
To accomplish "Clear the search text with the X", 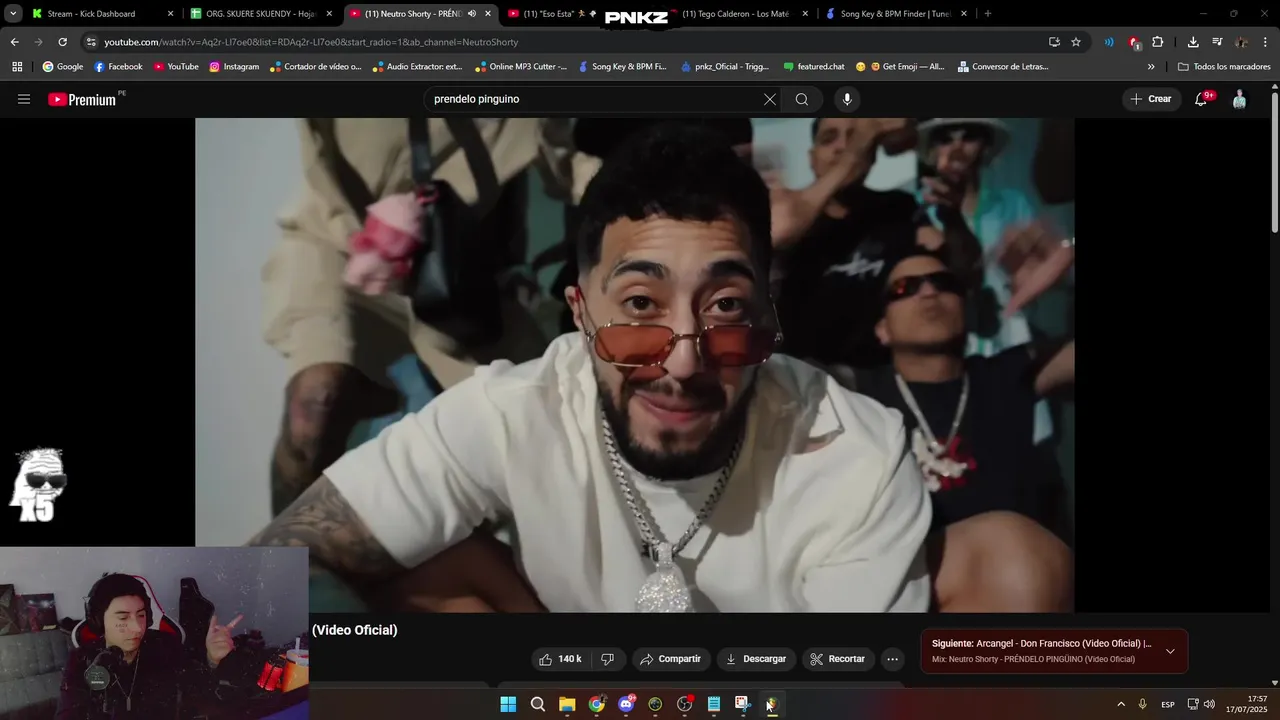I will coord(769,99).
